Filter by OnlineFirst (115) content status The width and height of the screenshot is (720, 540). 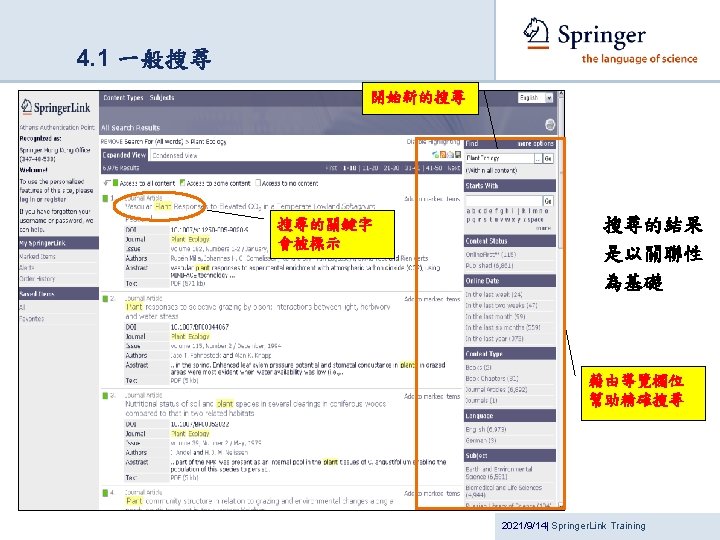tap(490, 254)
